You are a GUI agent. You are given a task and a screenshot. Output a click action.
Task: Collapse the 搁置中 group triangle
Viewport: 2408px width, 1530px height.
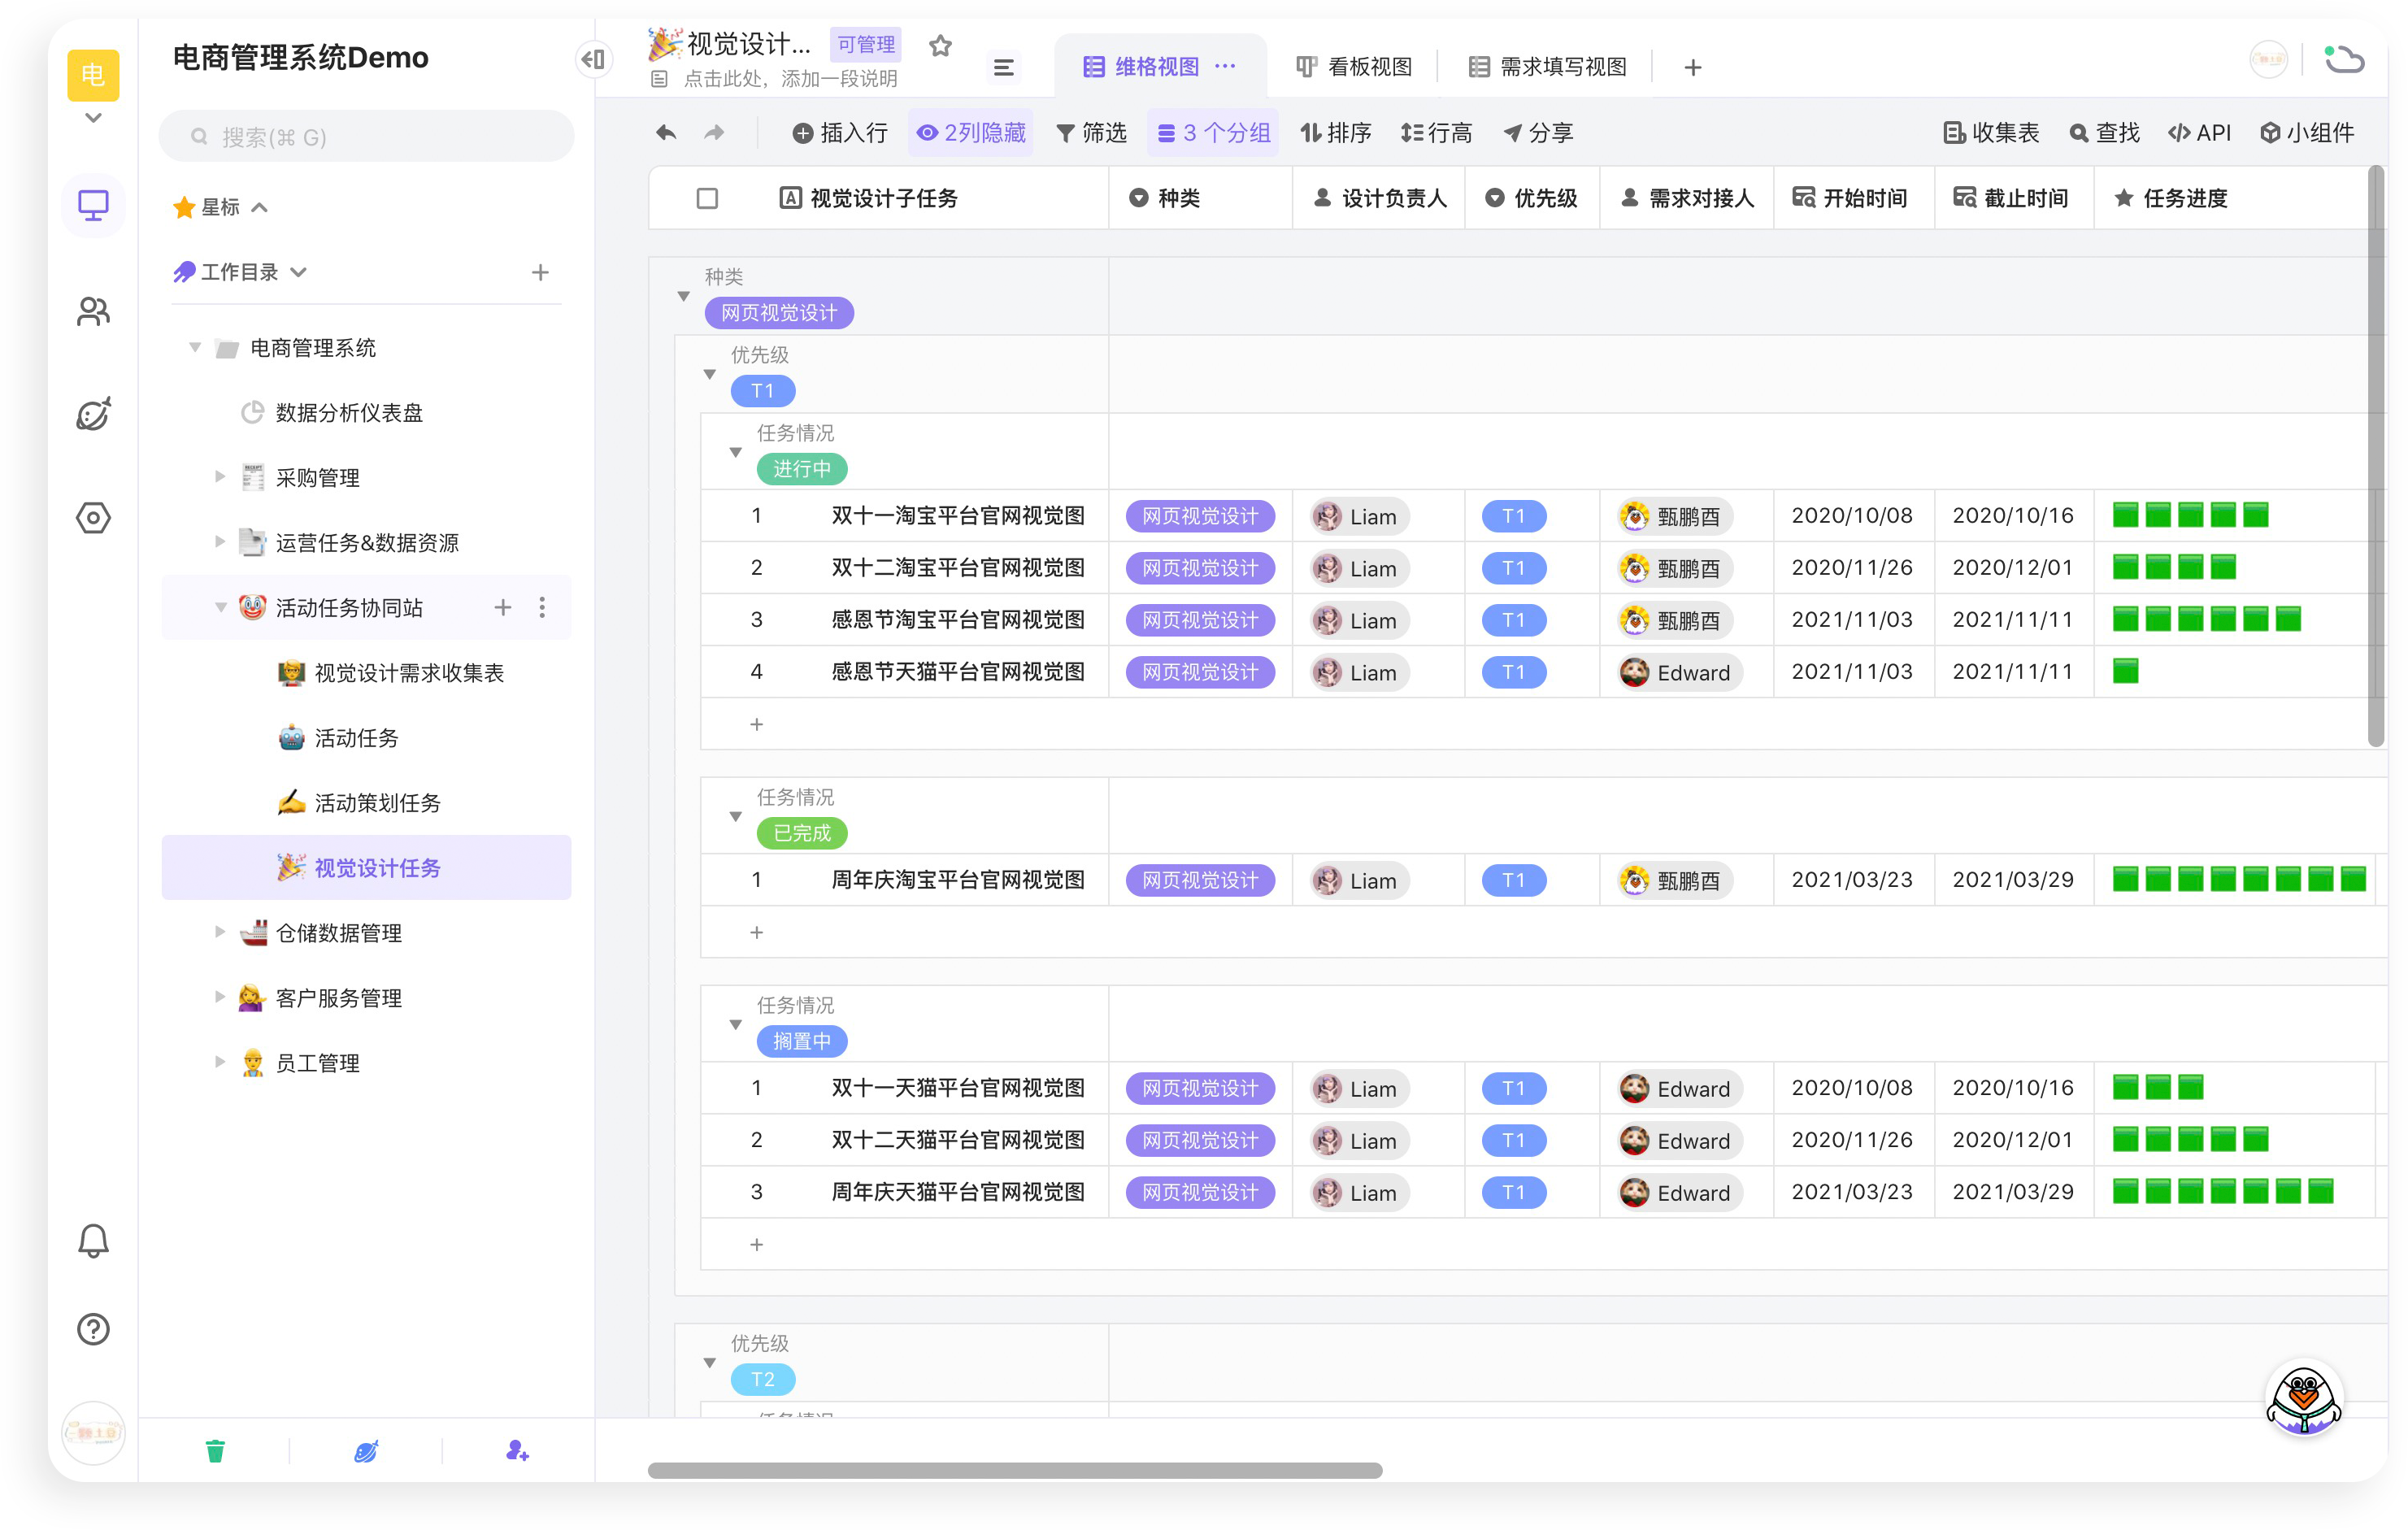[736, 1024]
